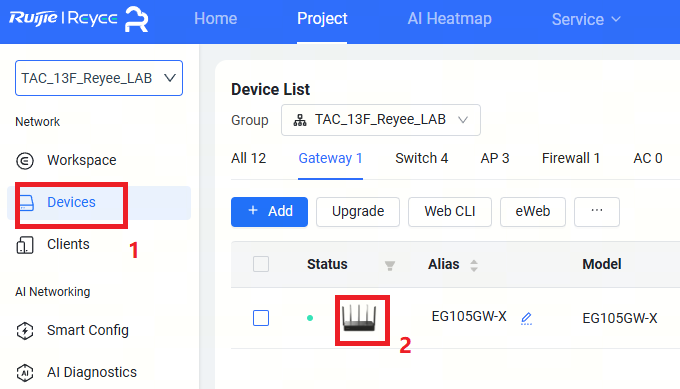Click the Status column header

tap(327, 264)
